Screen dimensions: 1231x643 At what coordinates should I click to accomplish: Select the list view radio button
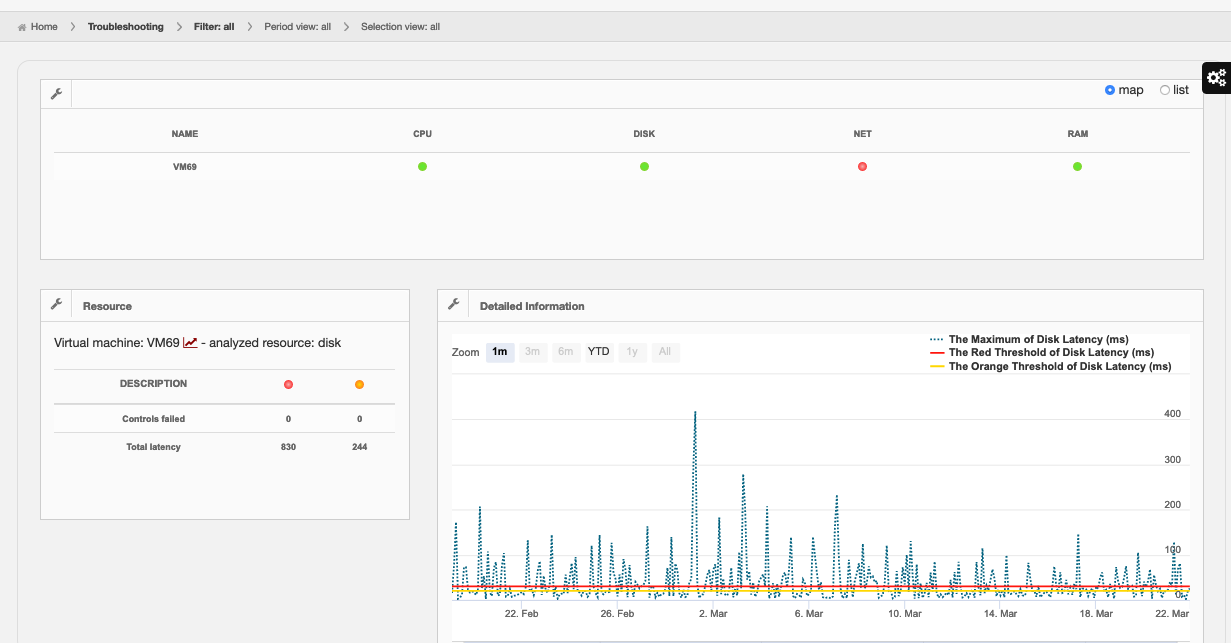1165,90
